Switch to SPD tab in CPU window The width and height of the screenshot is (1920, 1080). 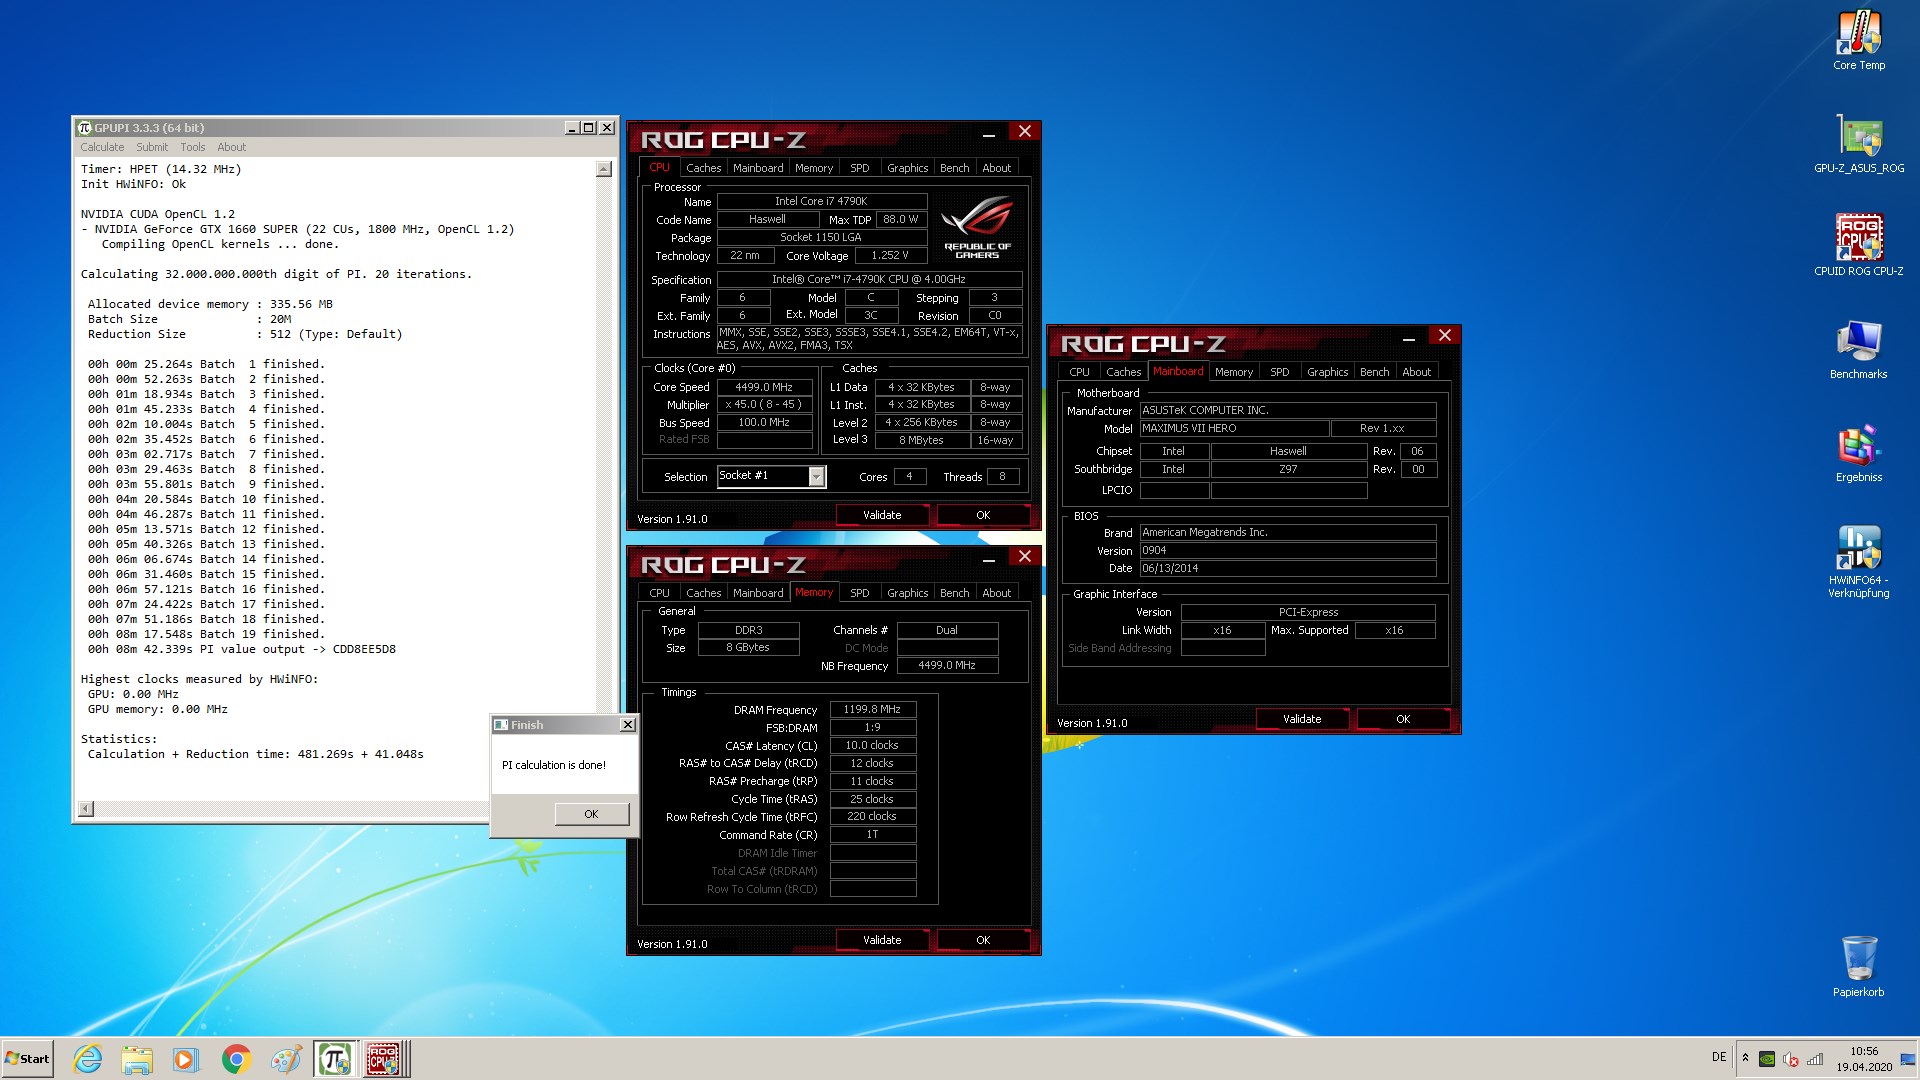tap(859, 168)
